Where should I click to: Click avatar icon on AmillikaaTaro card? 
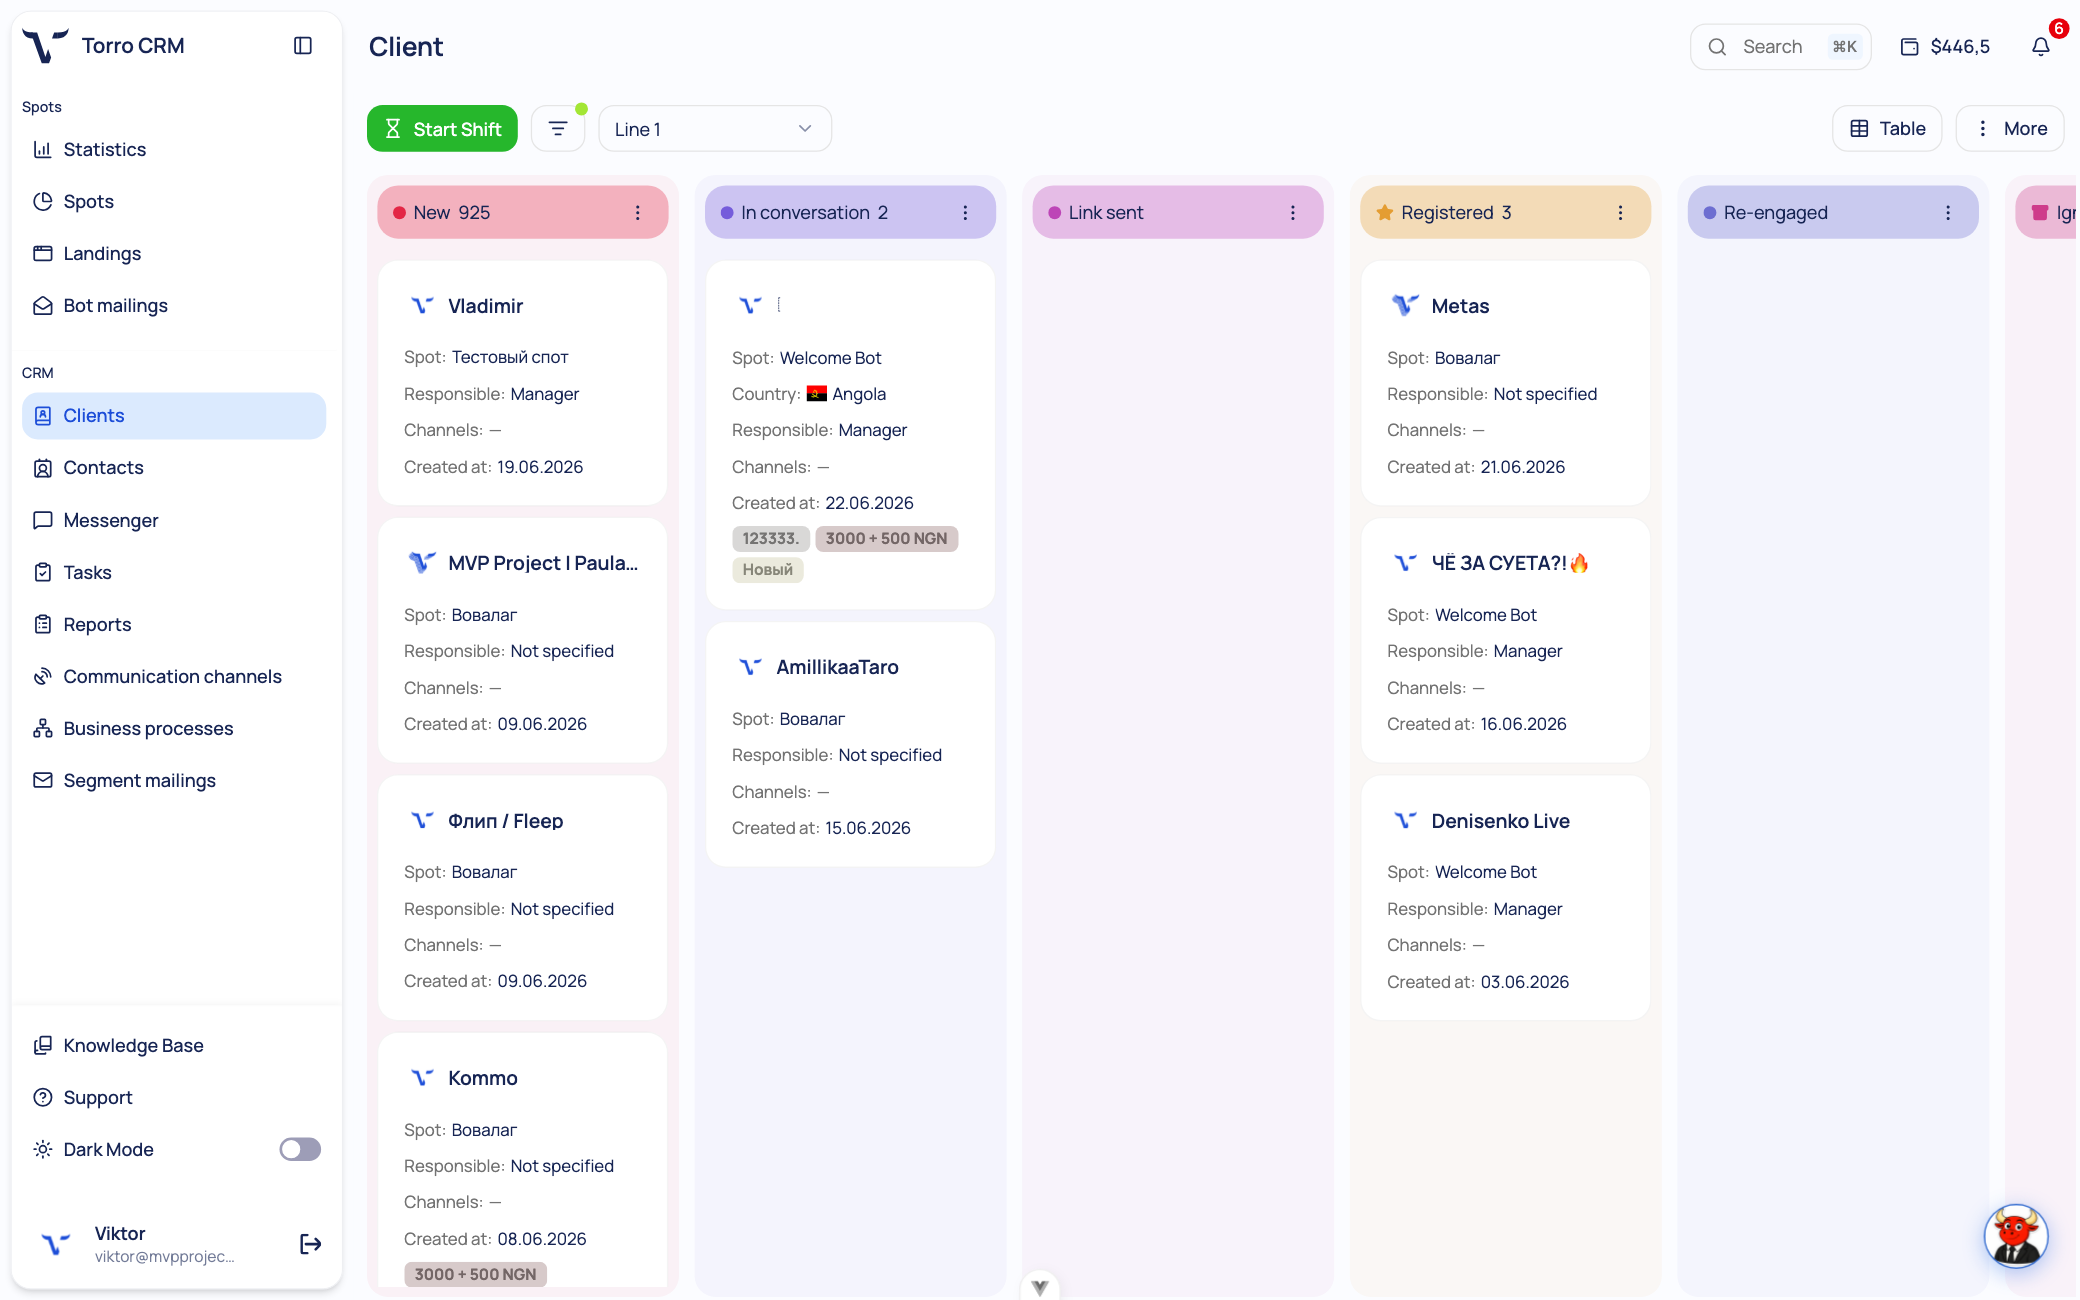(x=750, y=667)
